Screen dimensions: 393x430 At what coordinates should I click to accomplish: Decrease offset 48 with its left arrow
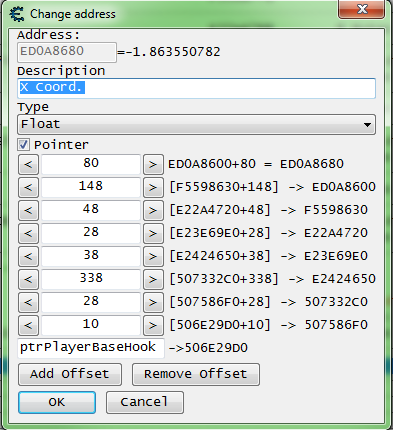click(x=28, y=210)
